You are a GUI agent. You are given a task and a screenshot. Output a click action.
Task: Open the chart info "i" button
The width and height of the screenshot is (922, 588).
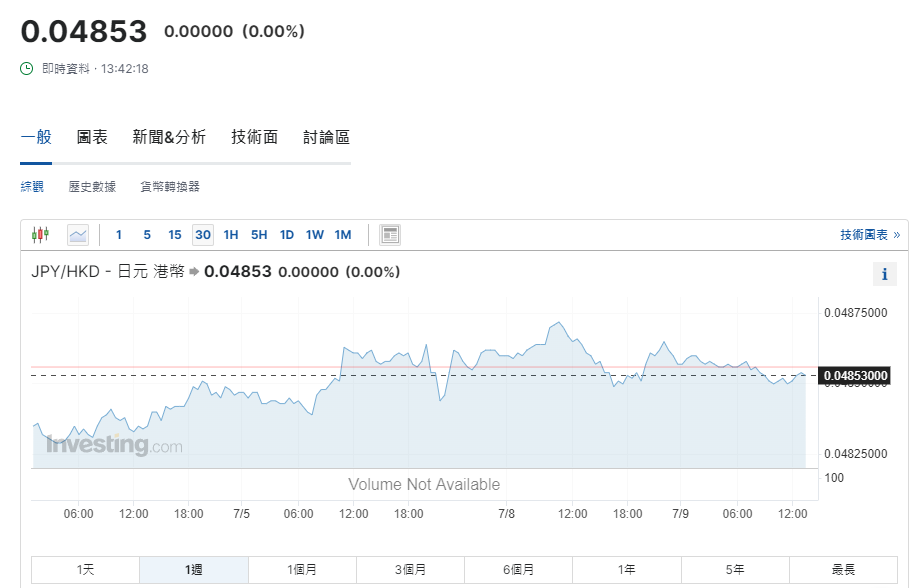point(884,274)
